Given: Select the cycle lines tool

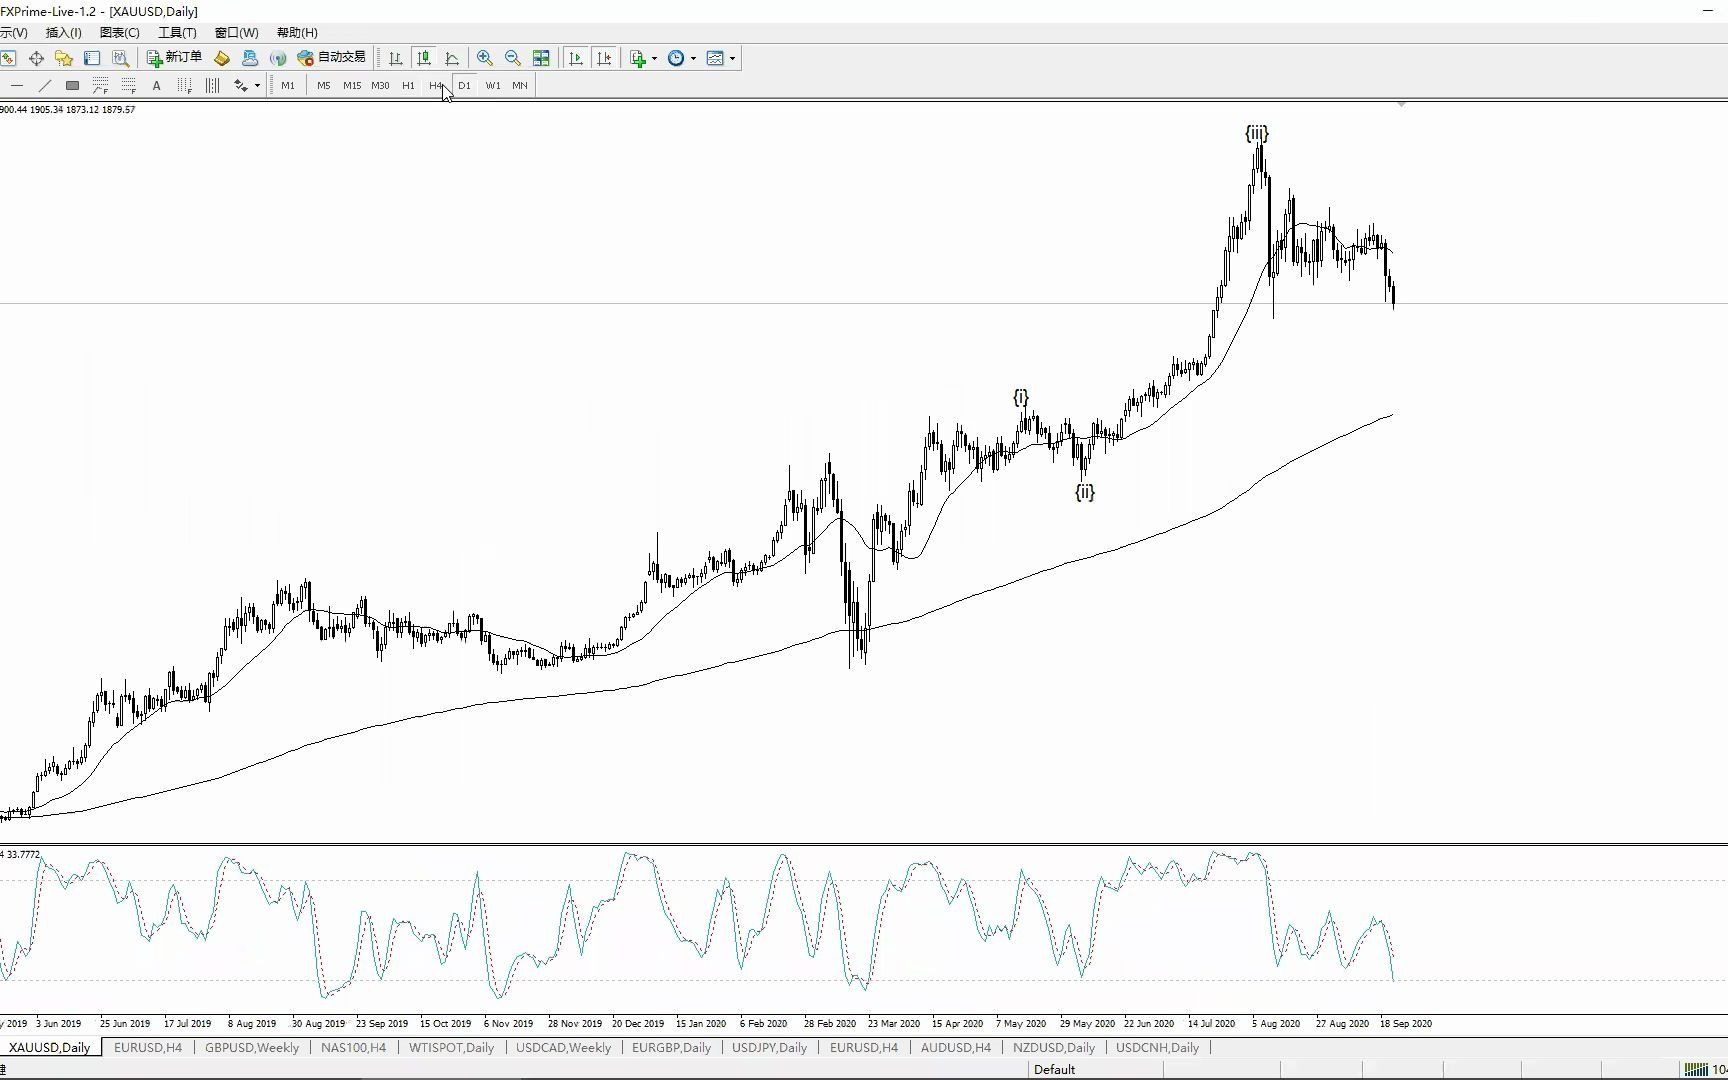Looking at the screenshot, I should tap(212, 85).
